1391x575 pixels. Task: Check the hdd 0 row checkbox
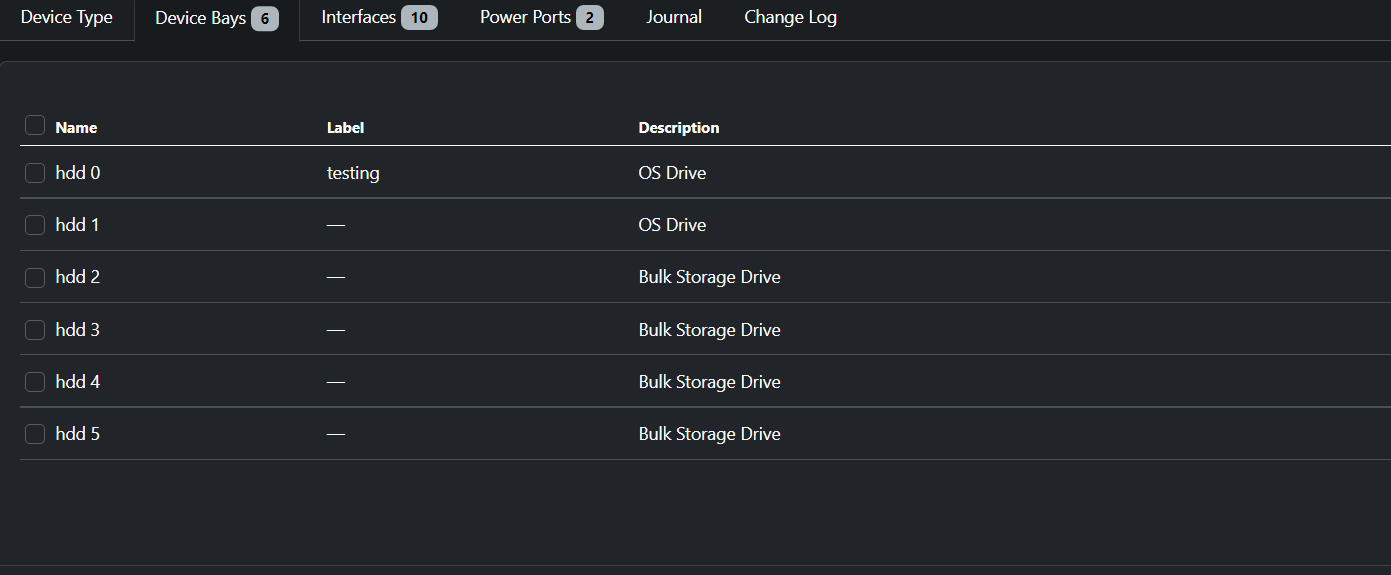[x=35, y=173]
